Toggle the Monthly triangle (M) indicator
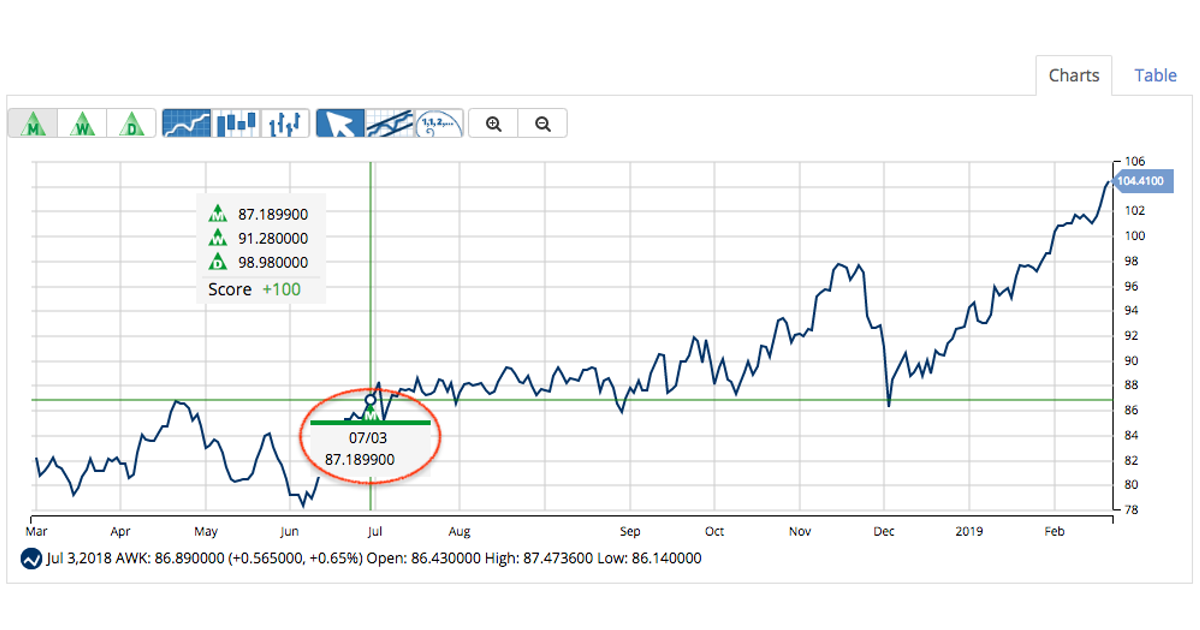Screen dimensions: 1200x630 tap(34, 123)
